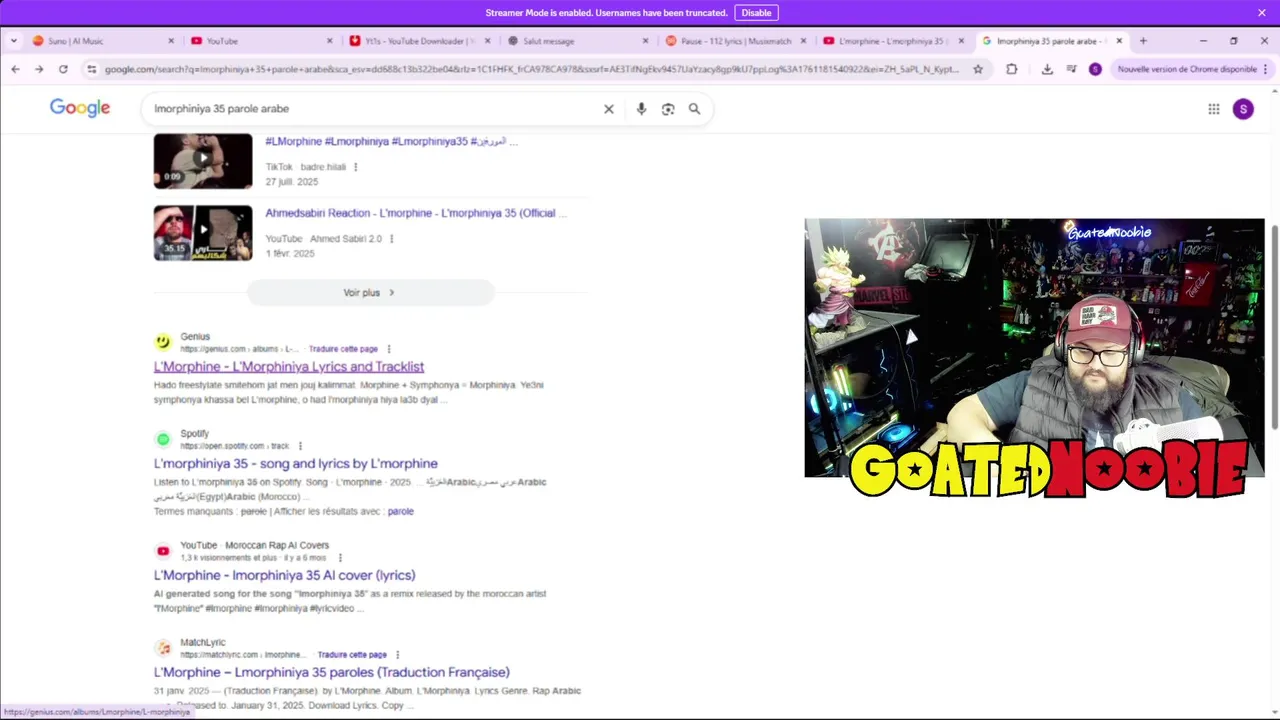Click the Genius site favicon

tap(163, 342)
